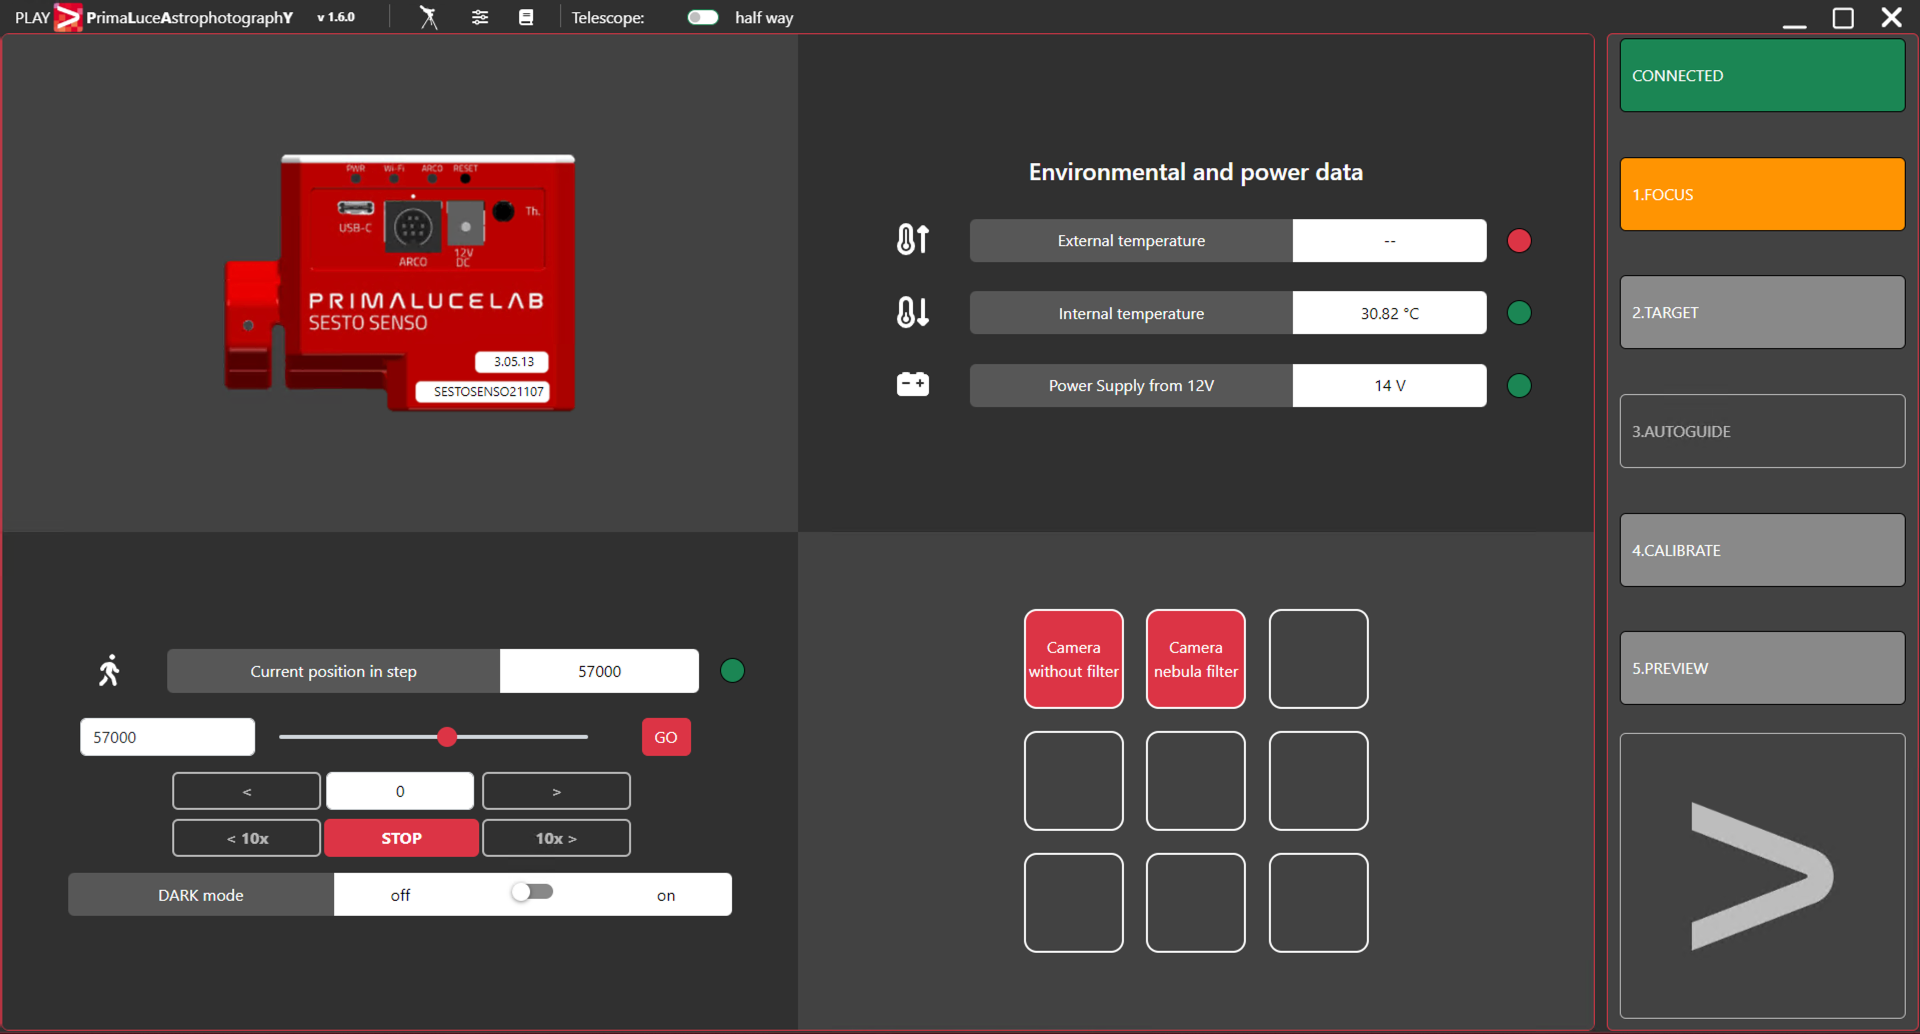Click the focuser position slider handle
1920x1034 pixels.
click(x=447, y=737)
